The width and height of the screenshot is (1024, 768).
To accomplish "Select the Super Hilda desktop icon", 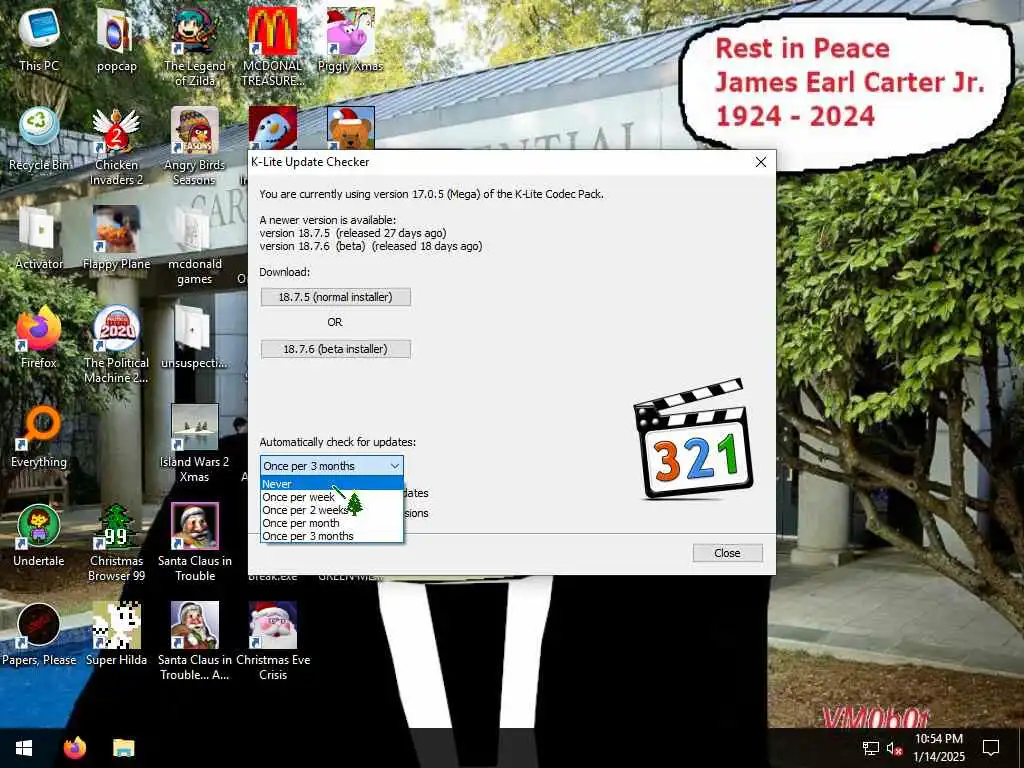I will (116, 633).
